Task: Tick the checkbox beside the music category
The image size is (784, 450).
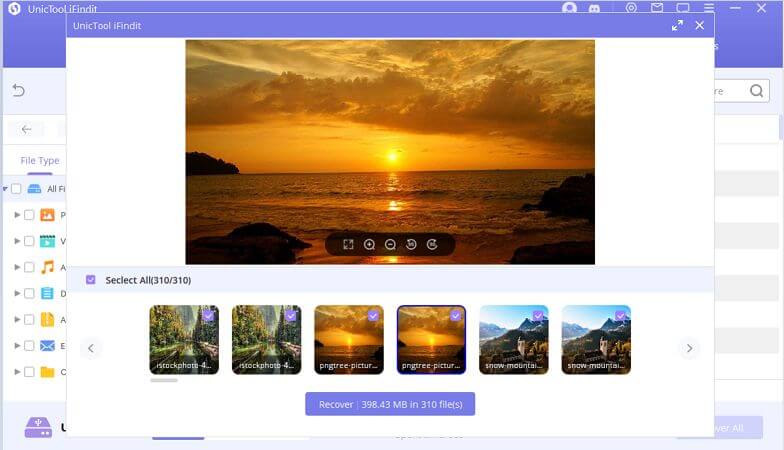Action: (29, 267)
